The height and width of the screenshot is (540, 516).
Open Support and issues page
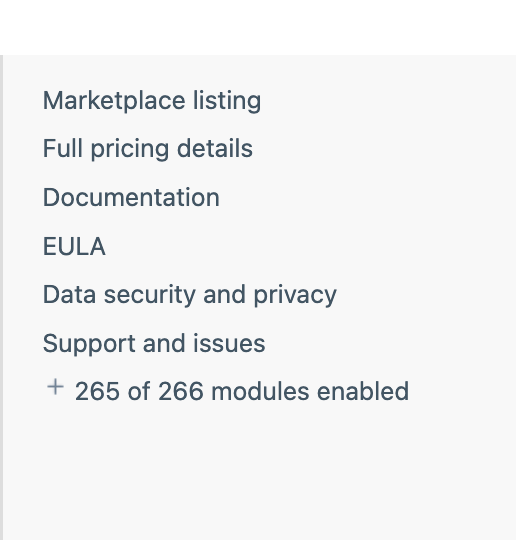154,343
